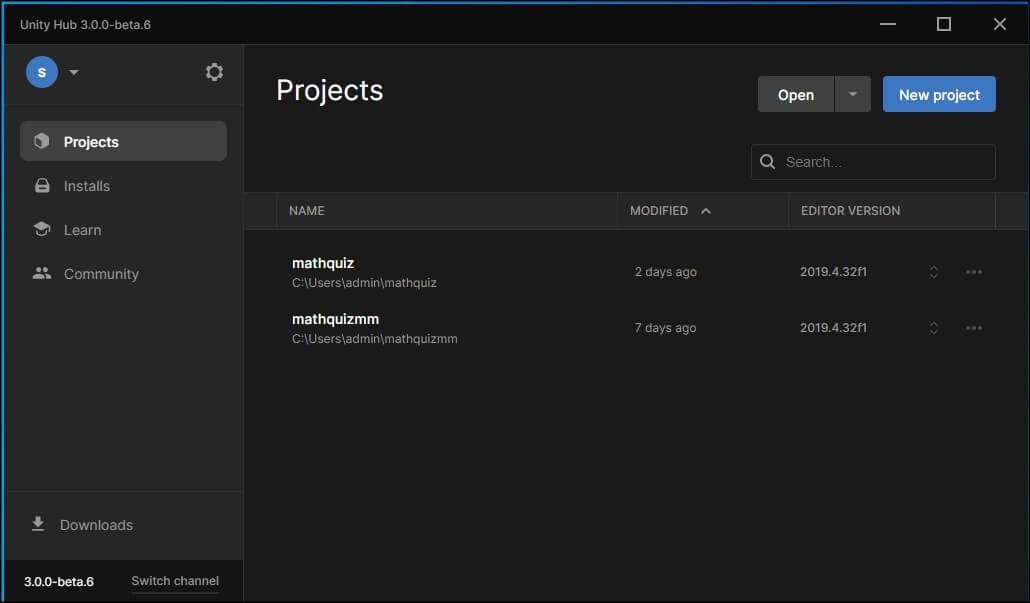
Task: Change editor version for mathquizmm
Action: point(933,328)
